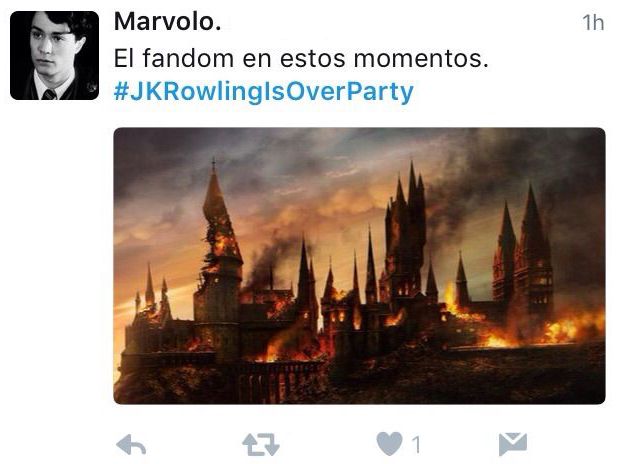Like the tweet with the heart icon
This screenshot has height=464, width=628.
pyautogui.click(x=390, y=444)
